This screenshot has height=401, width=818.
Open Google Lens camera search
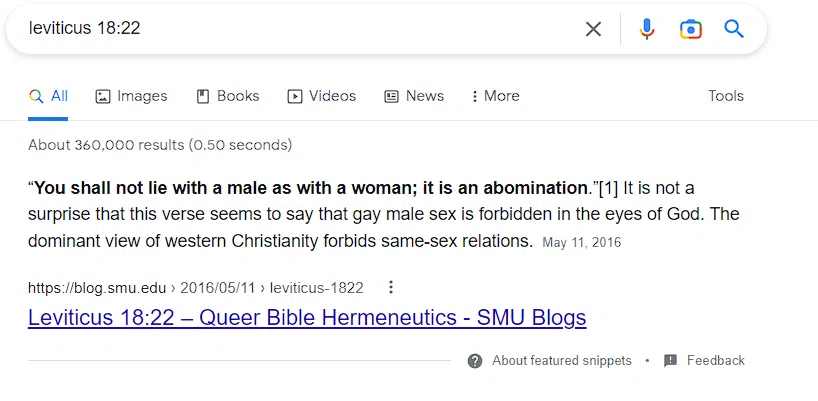click(x=690, y=29)
